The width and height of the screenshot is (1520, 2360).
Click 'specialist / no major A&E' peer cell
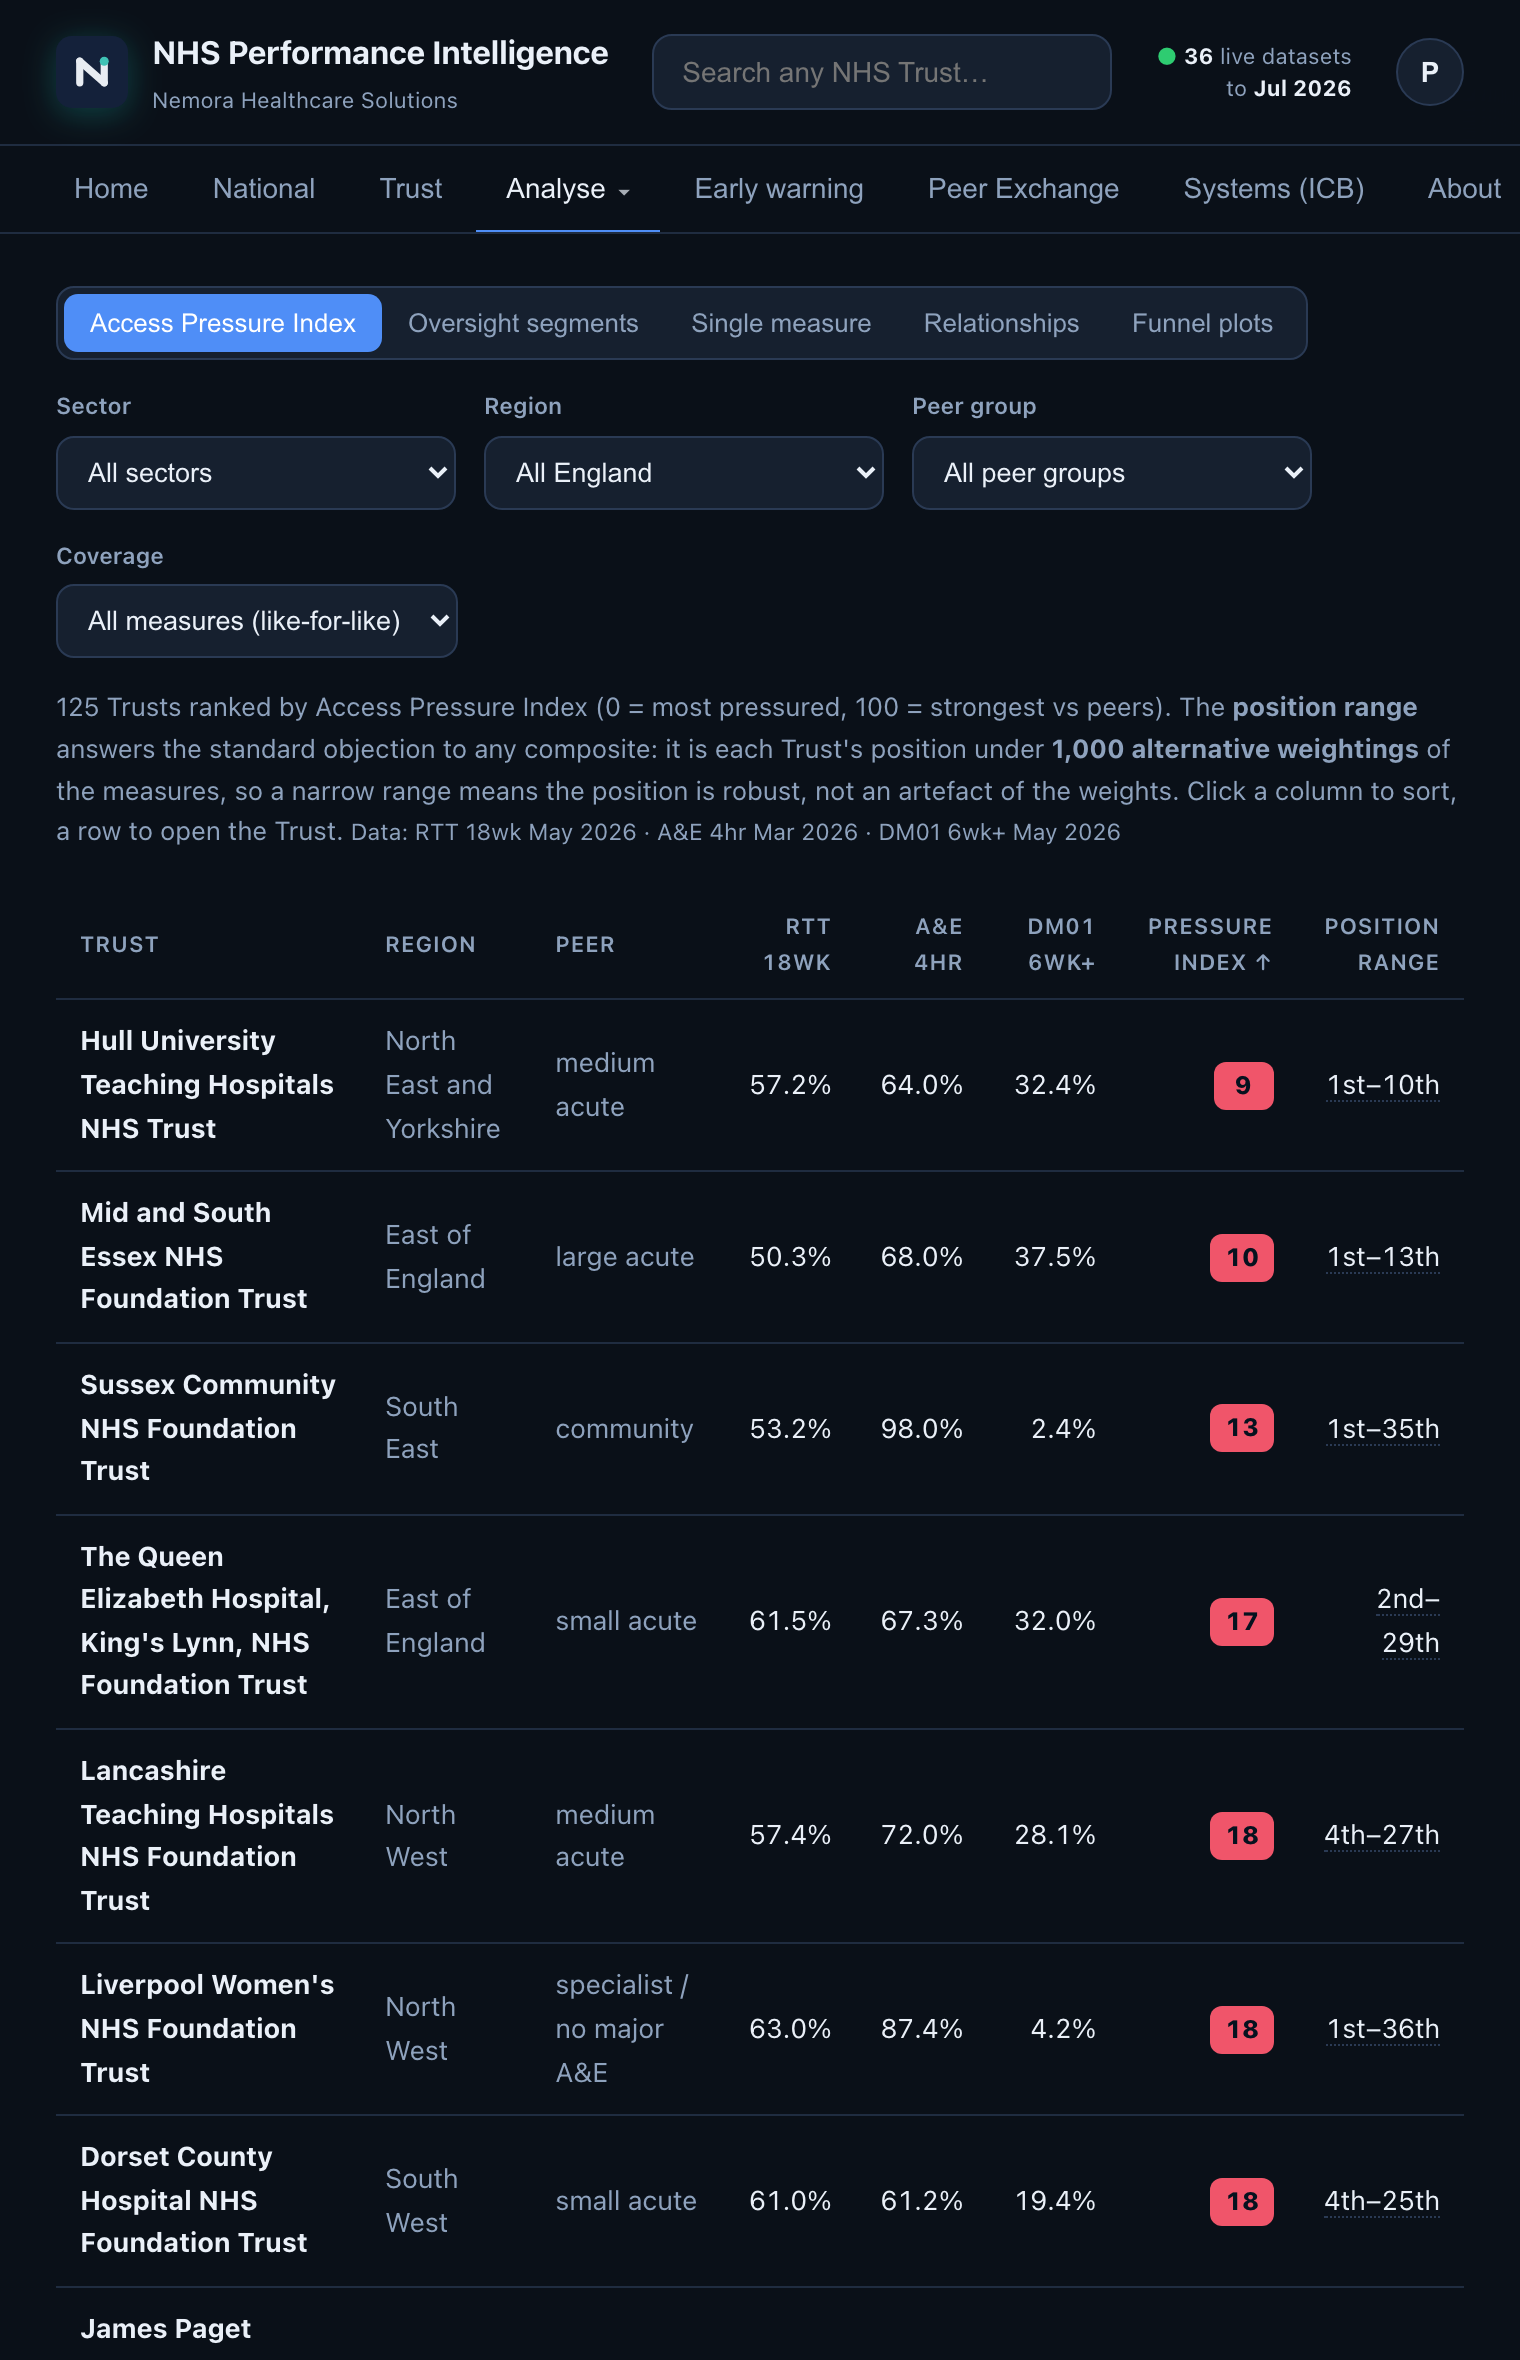[622, 2029]
